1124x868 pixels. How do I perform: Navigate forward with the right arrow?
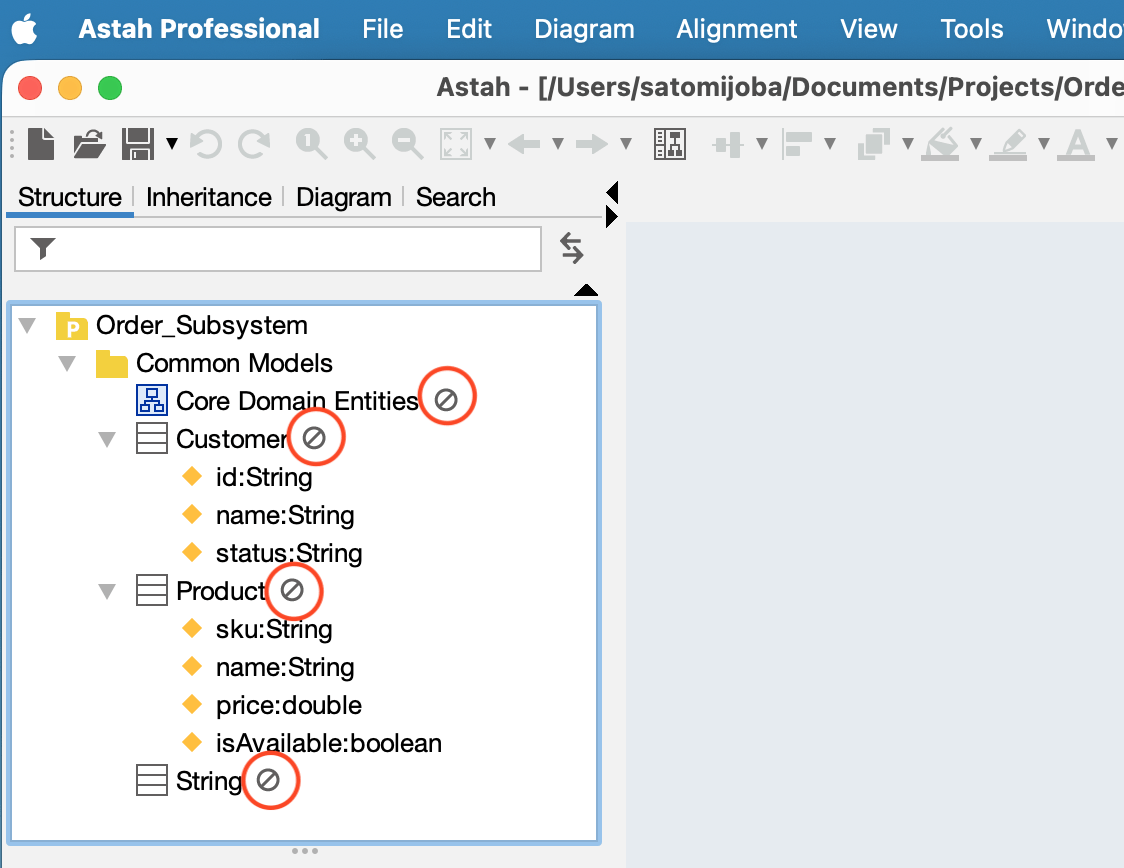pyautogui.click(x=592, y=144)
